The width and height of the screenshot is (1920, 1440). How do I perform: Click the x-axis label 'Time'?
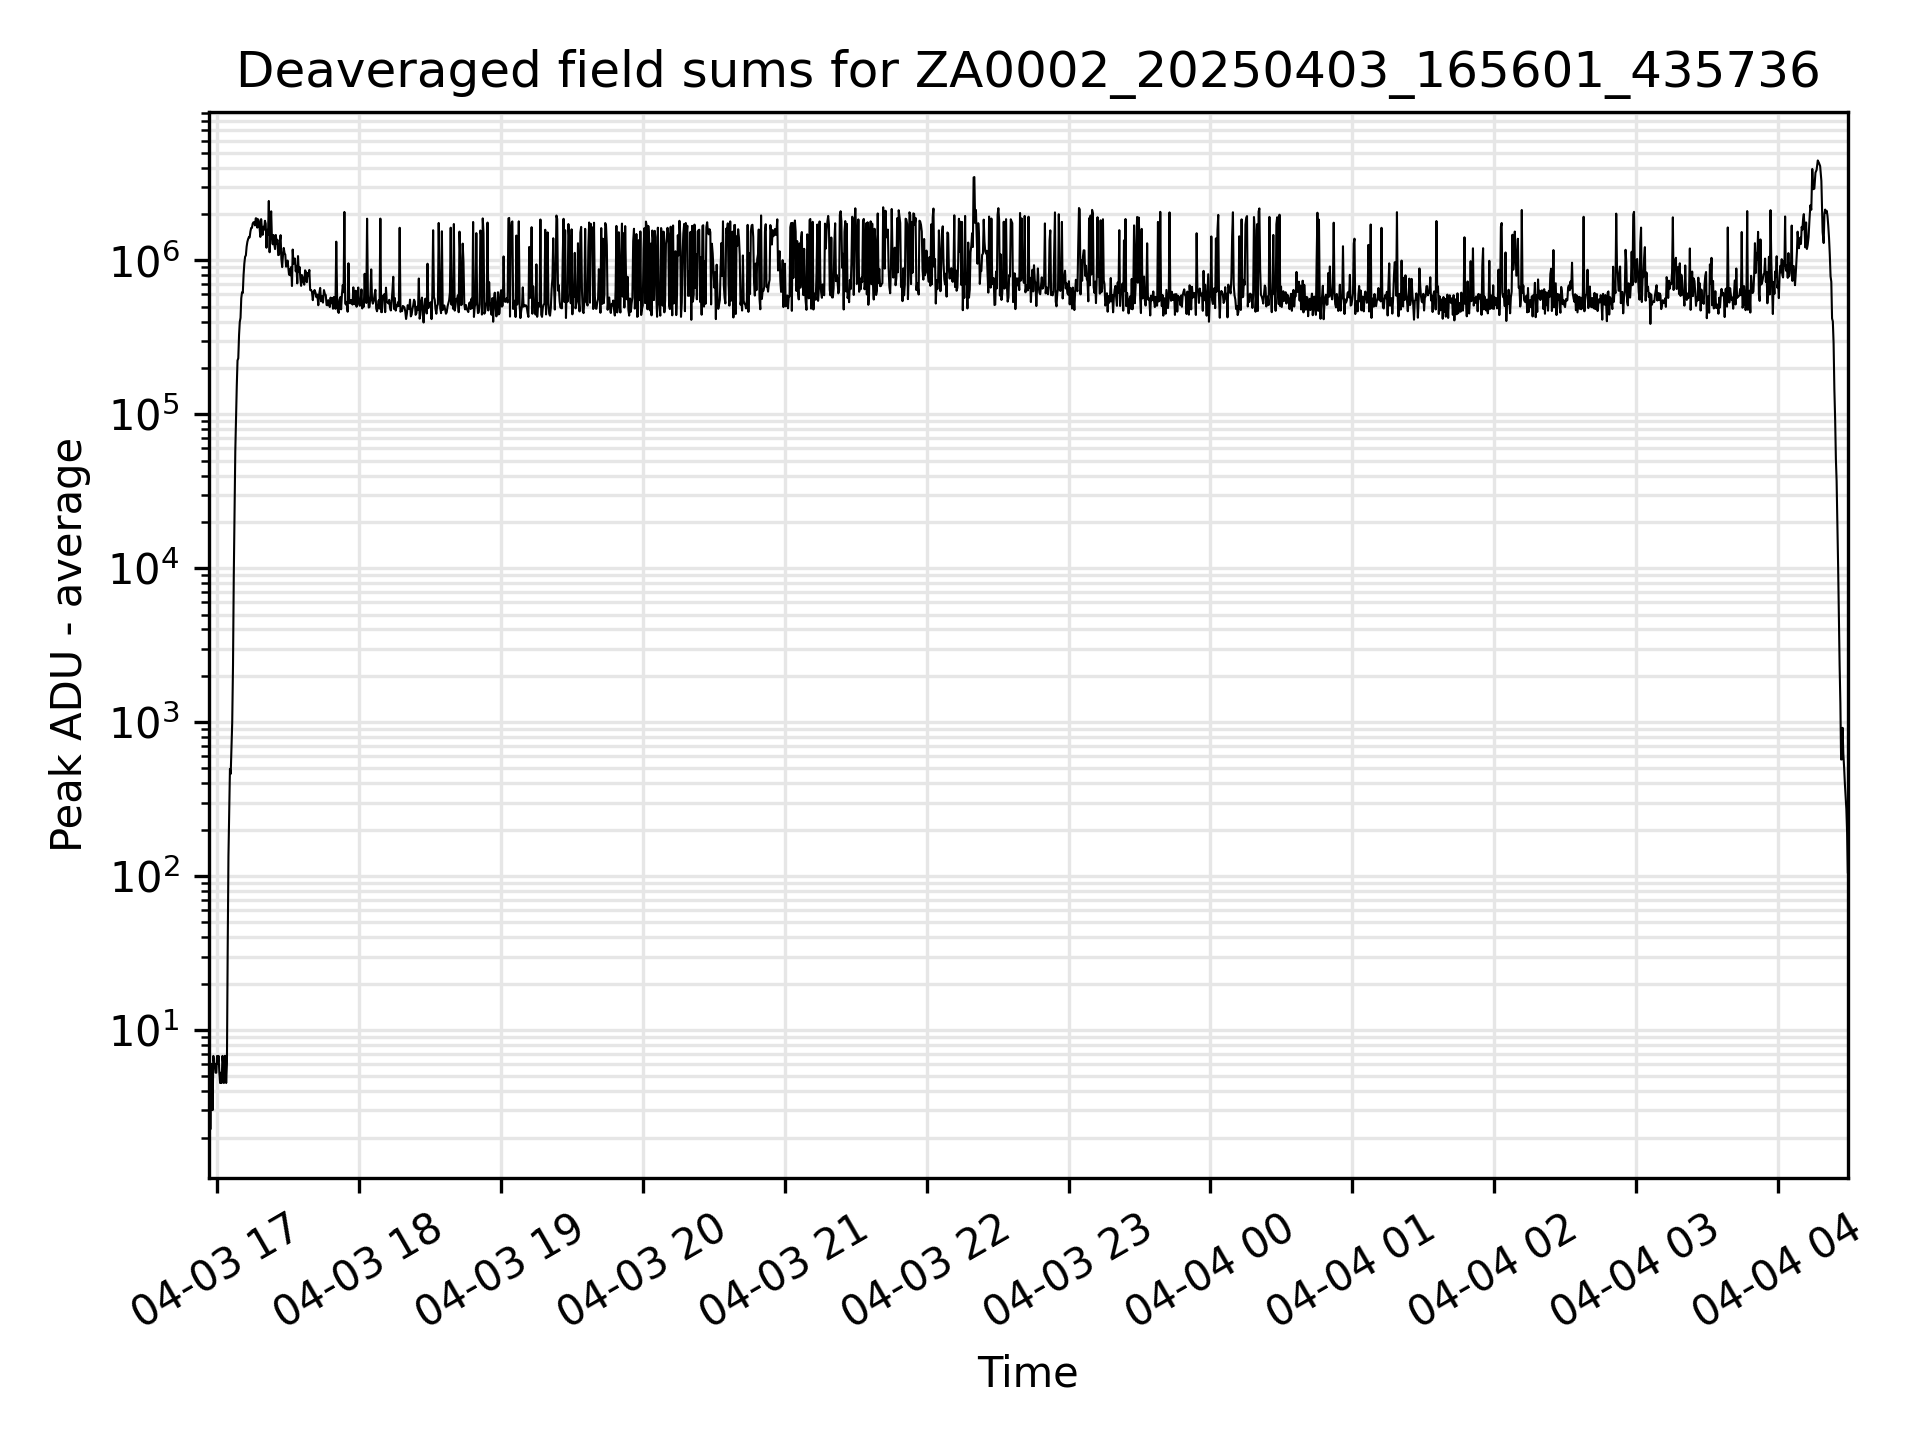[1027, 1373]
